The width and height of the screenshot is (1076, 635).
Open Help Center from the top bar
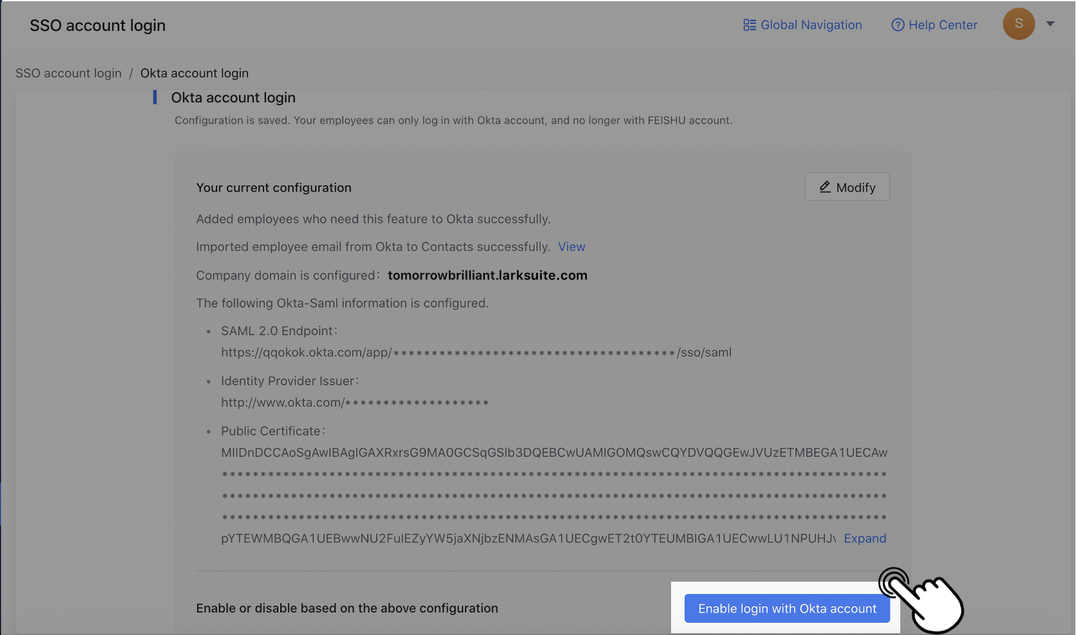tap(944, 24)
